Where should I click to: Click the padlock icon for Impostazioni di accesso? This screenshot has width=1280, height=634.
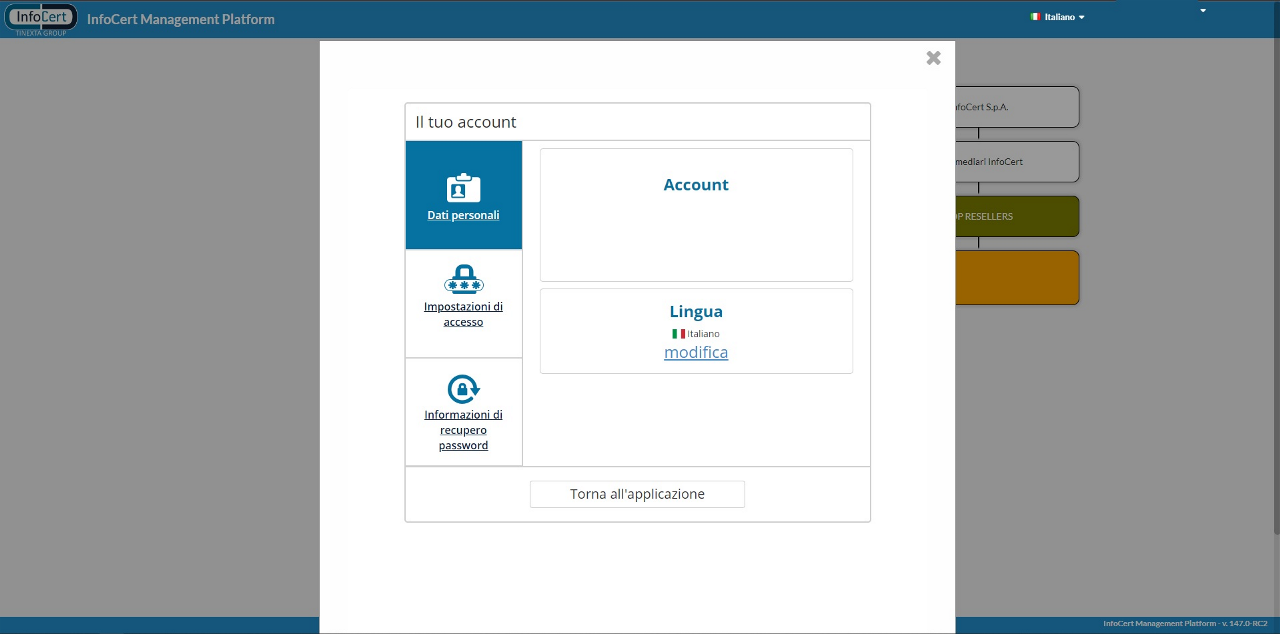click(x=463, y=279)
